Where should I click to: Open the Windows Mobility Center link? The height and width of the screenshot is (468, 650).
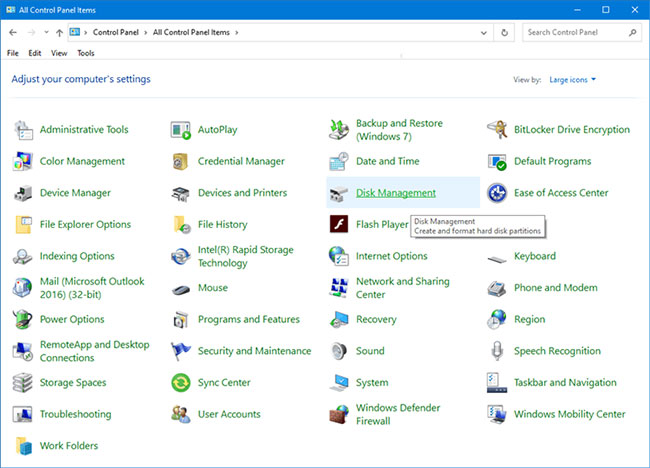click(x=570, y=414)
